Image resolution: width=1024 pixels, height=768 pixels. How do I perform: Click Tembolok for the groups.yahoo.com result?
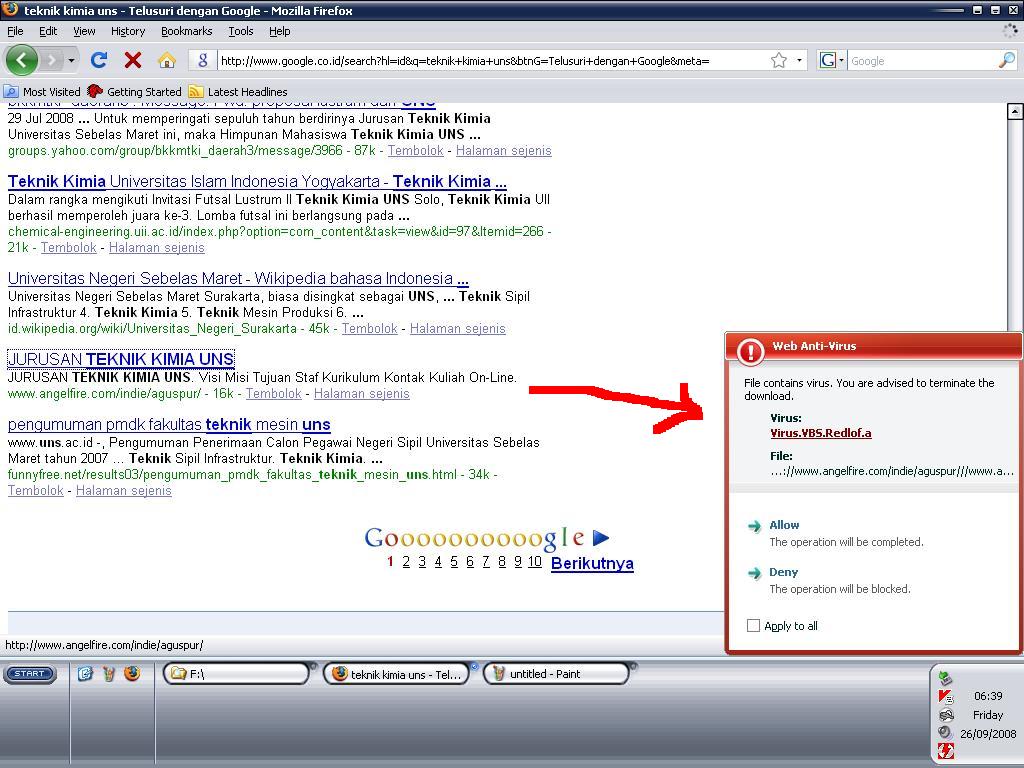point(415,150)
